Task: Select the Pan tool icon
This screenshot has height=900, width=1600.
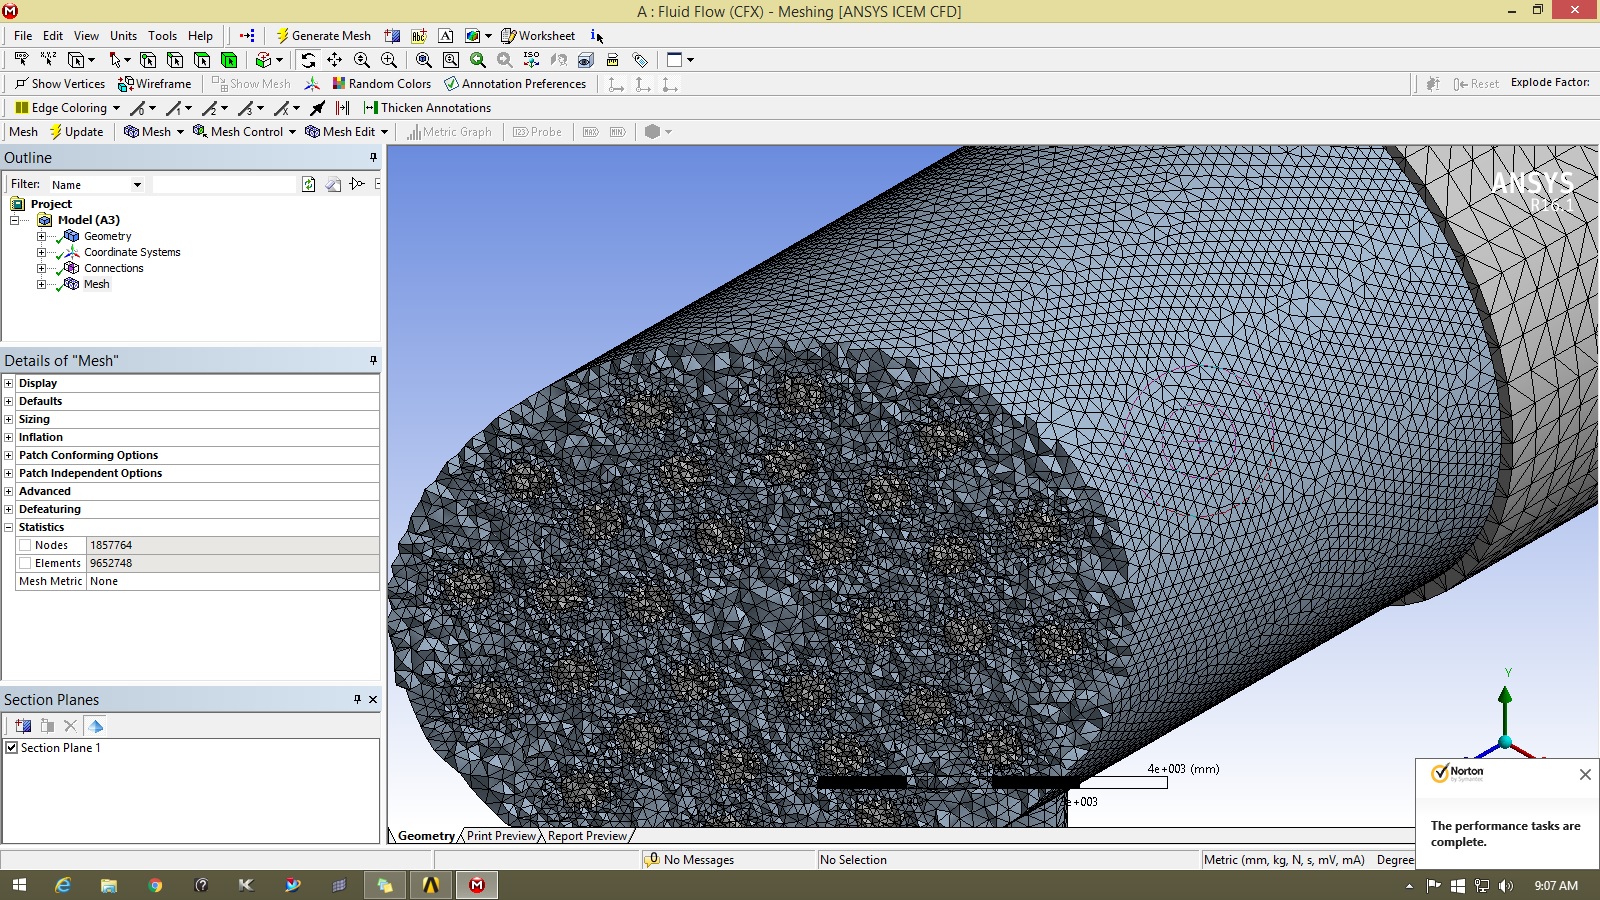Action: [x=335, y=60]
